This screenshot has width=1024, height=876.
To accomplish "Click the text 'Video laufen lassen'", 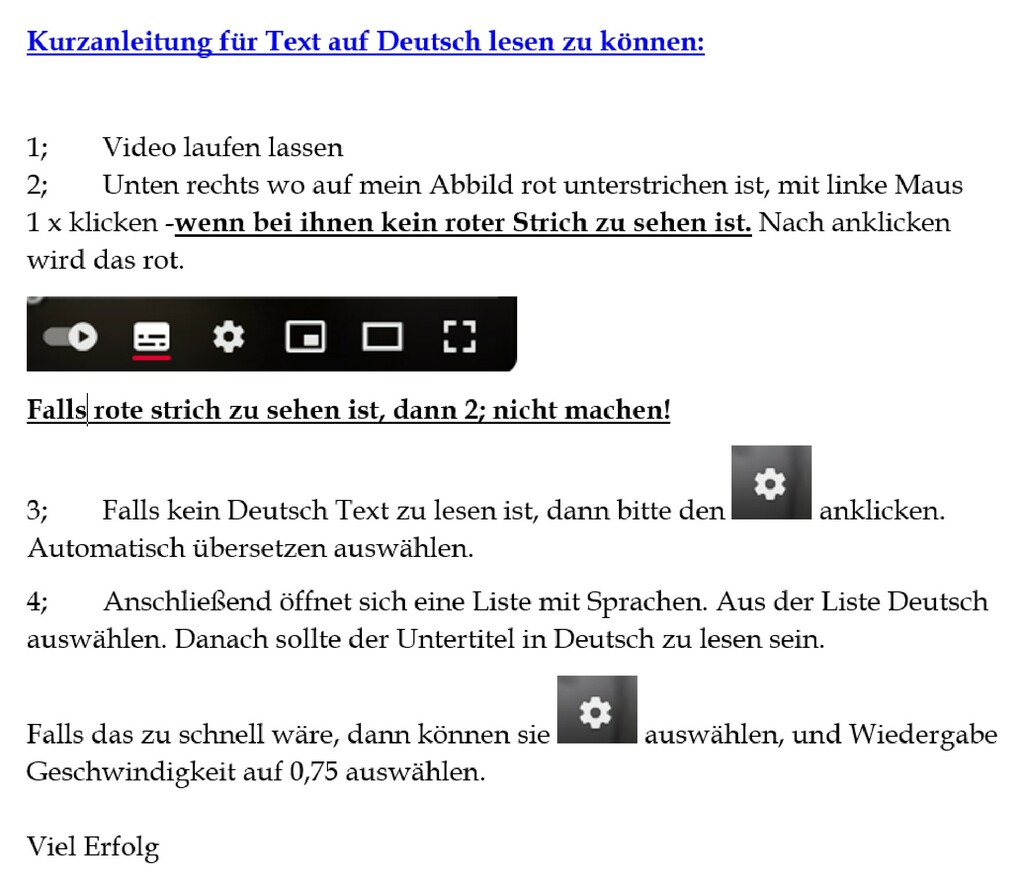I will coord(222,148).
